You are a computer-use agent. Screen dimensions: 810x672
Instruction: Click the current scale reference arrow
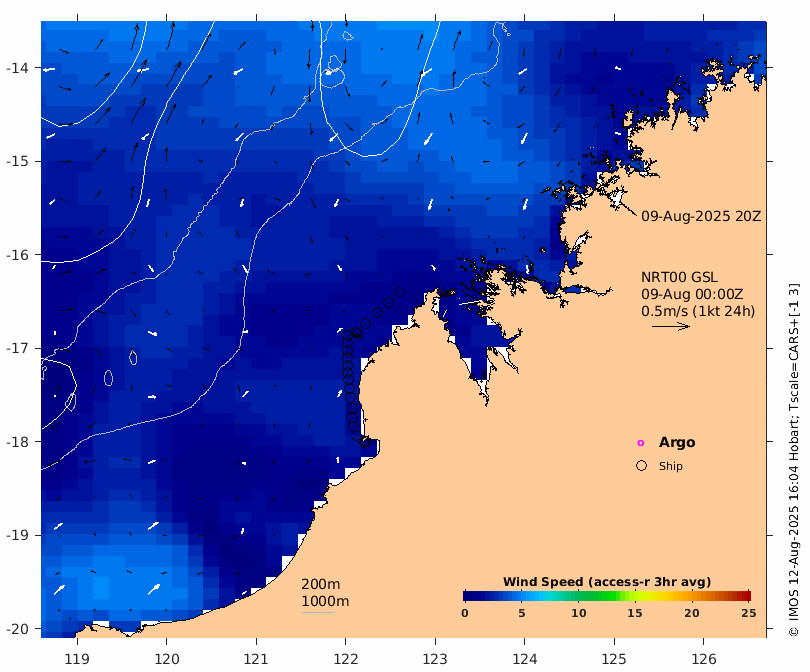point(671,326)
